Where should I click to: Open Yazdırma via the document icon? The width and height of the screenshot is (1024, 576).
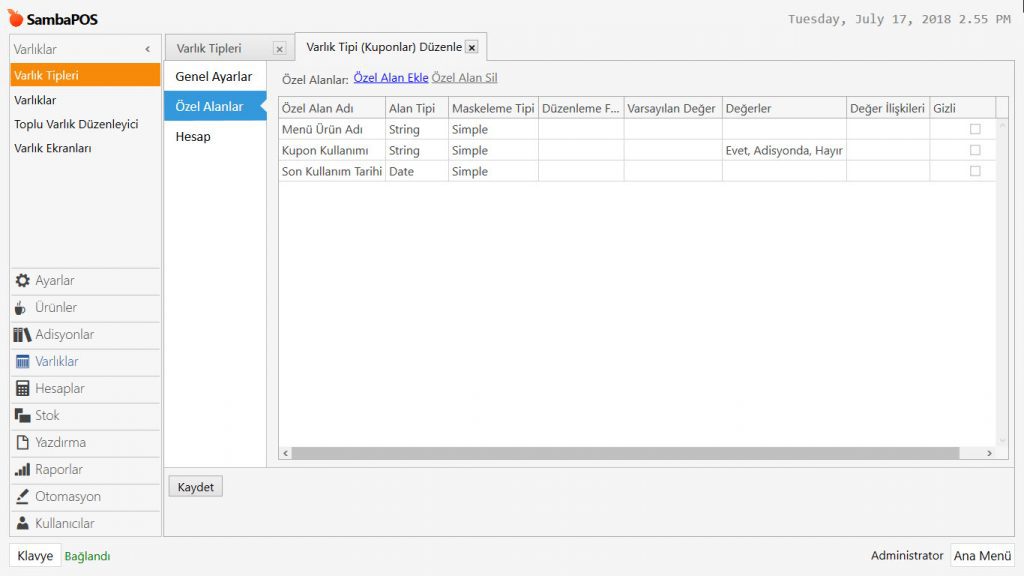point(23,443)
